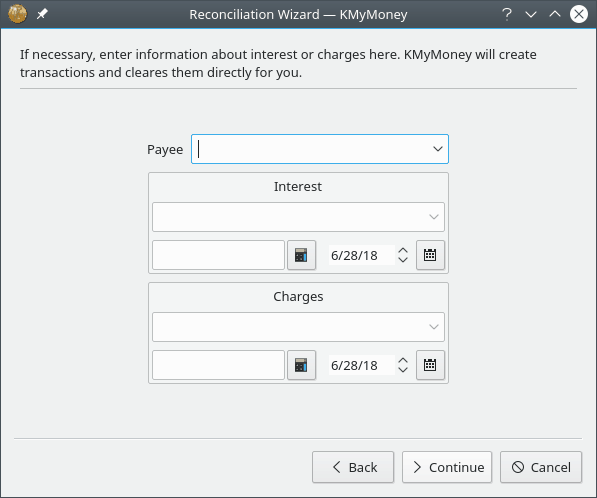The width and height of the screenshot is (597, 498).
Task: Click the Interest date 6/28/18 field
Action: pos(362,255)
